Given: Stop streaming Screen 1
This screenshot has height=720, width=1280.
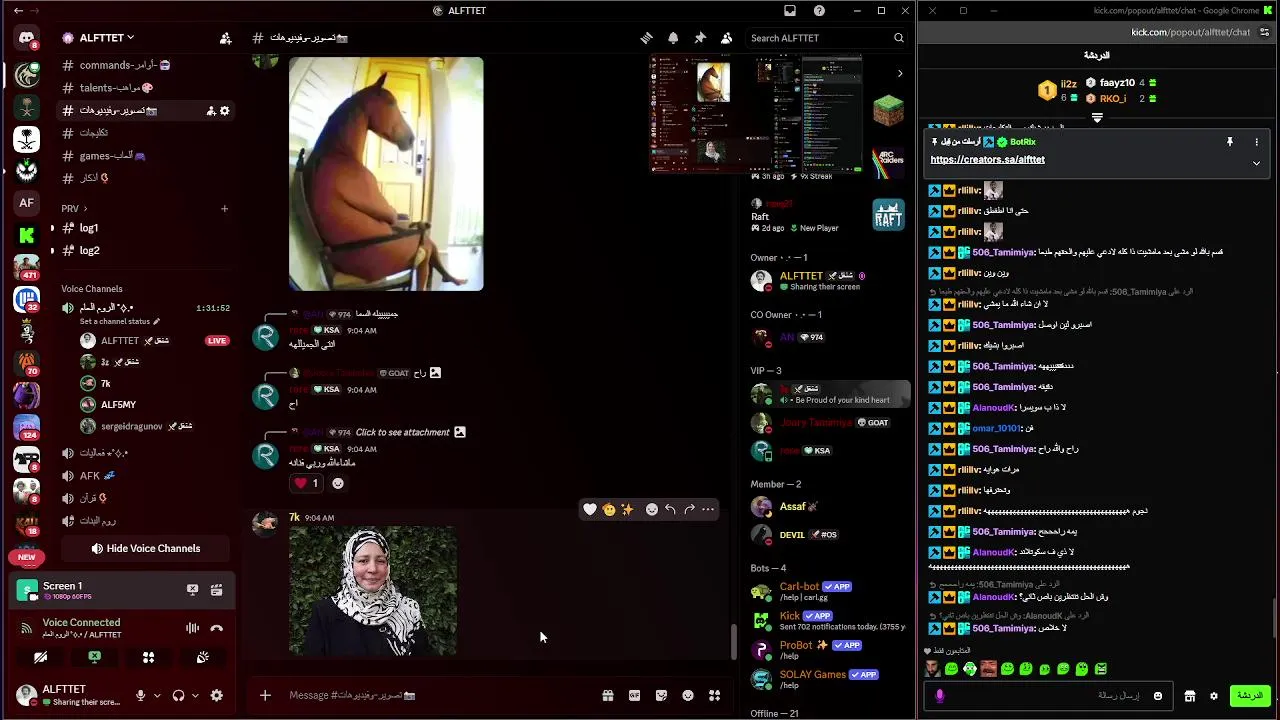Looking at the screenshot, I should tap(192, 590).
